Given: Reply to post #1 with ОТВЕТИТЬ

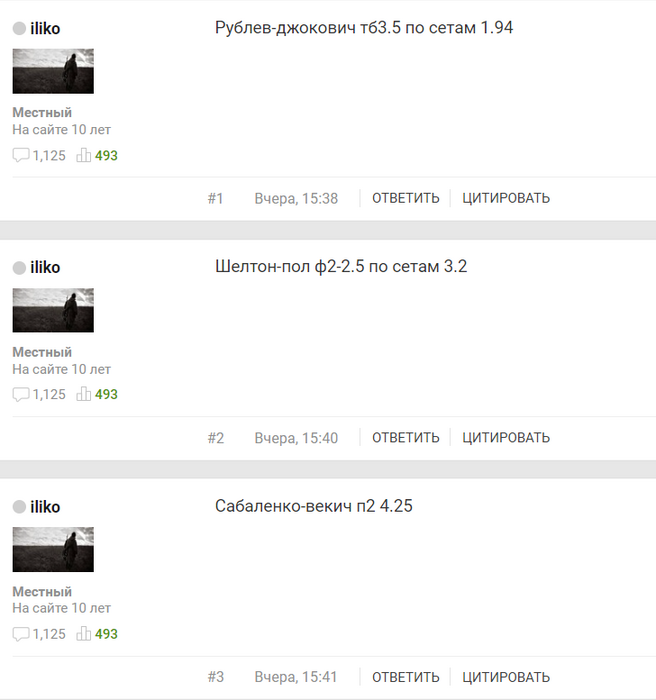Looking at the screenshot, I should click(x=405, y=198).
